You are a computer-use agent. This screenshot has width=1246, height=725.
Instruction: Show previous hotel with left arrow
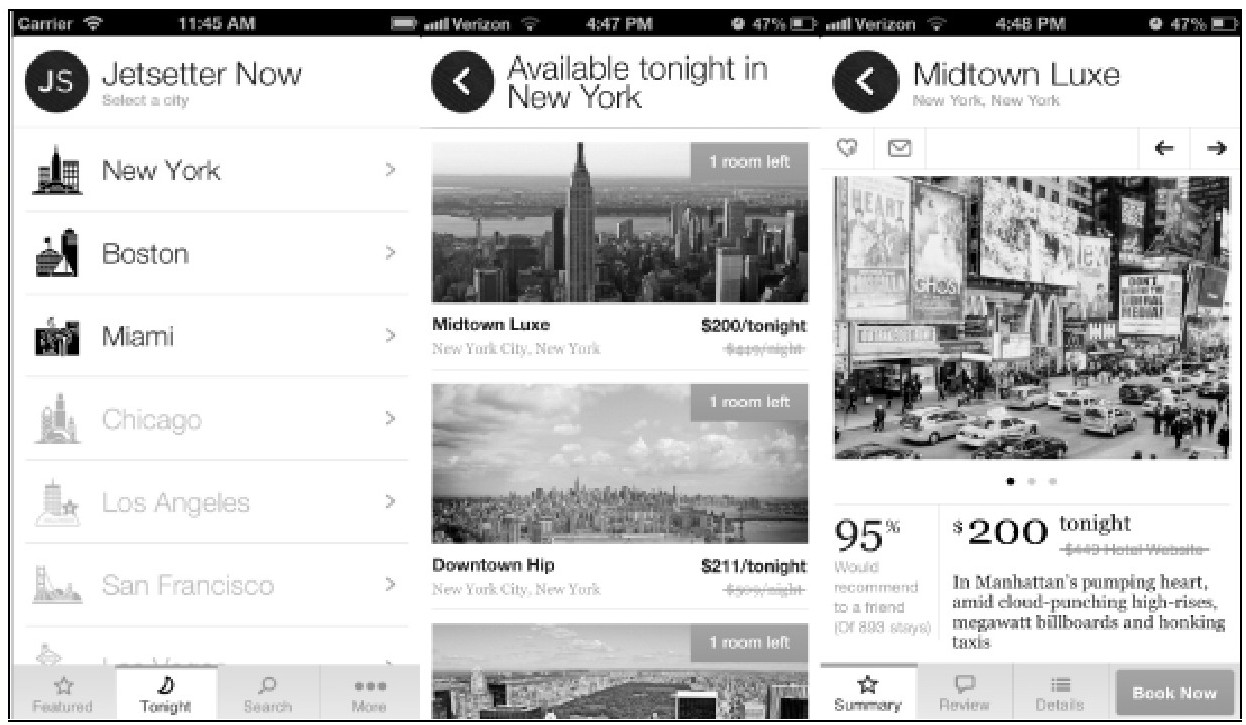point(1164,148)
